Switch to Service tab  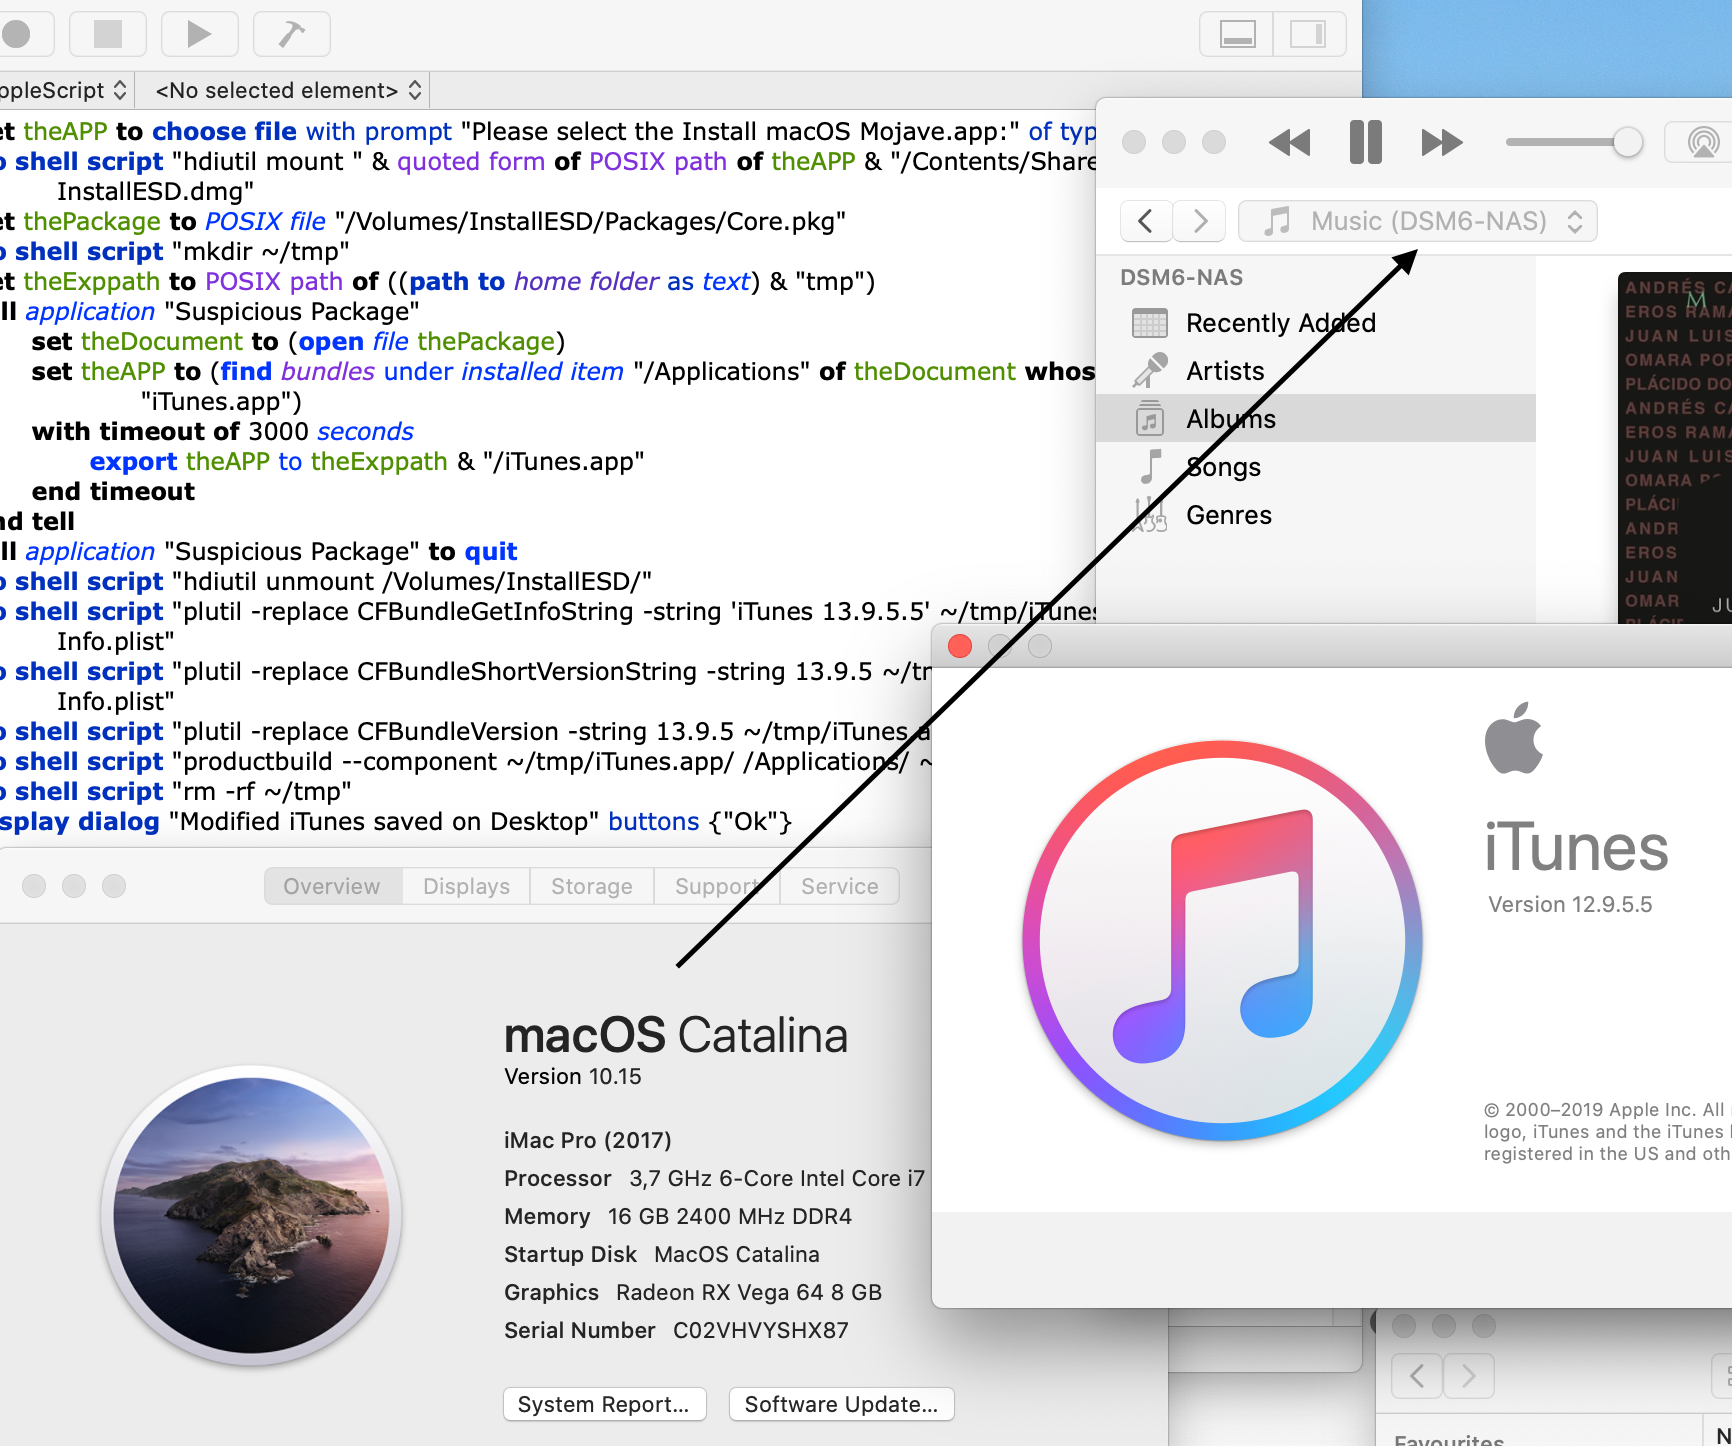pos(840,886)
